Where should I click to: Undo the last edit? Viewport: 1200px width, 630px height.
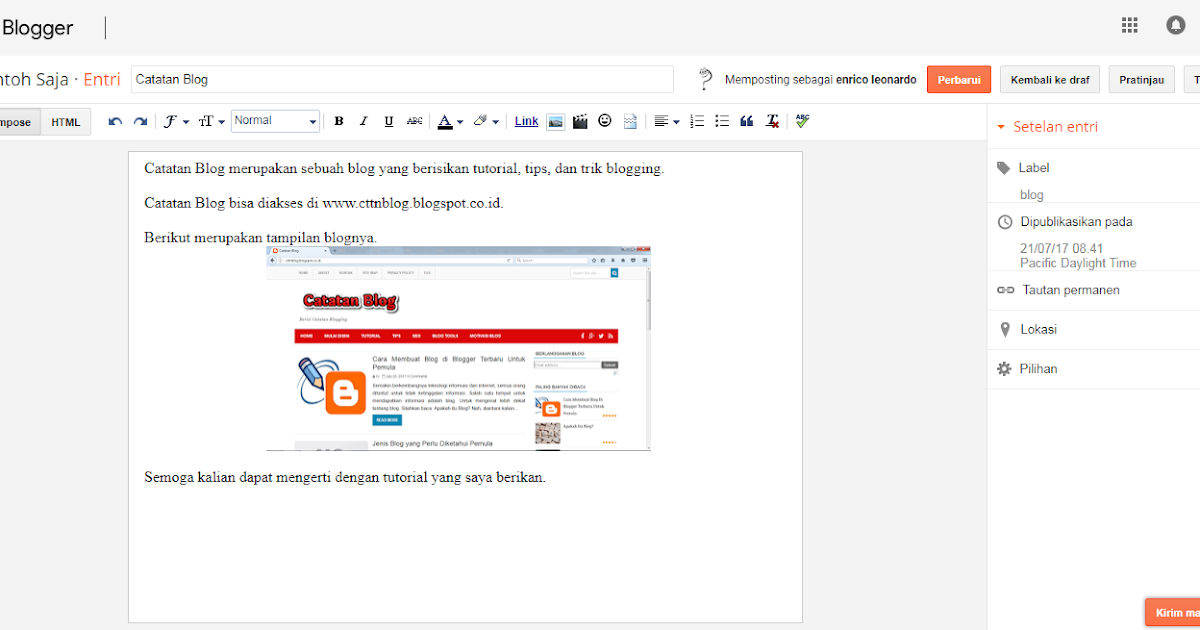pyautogui.click(x=113, y=121)
